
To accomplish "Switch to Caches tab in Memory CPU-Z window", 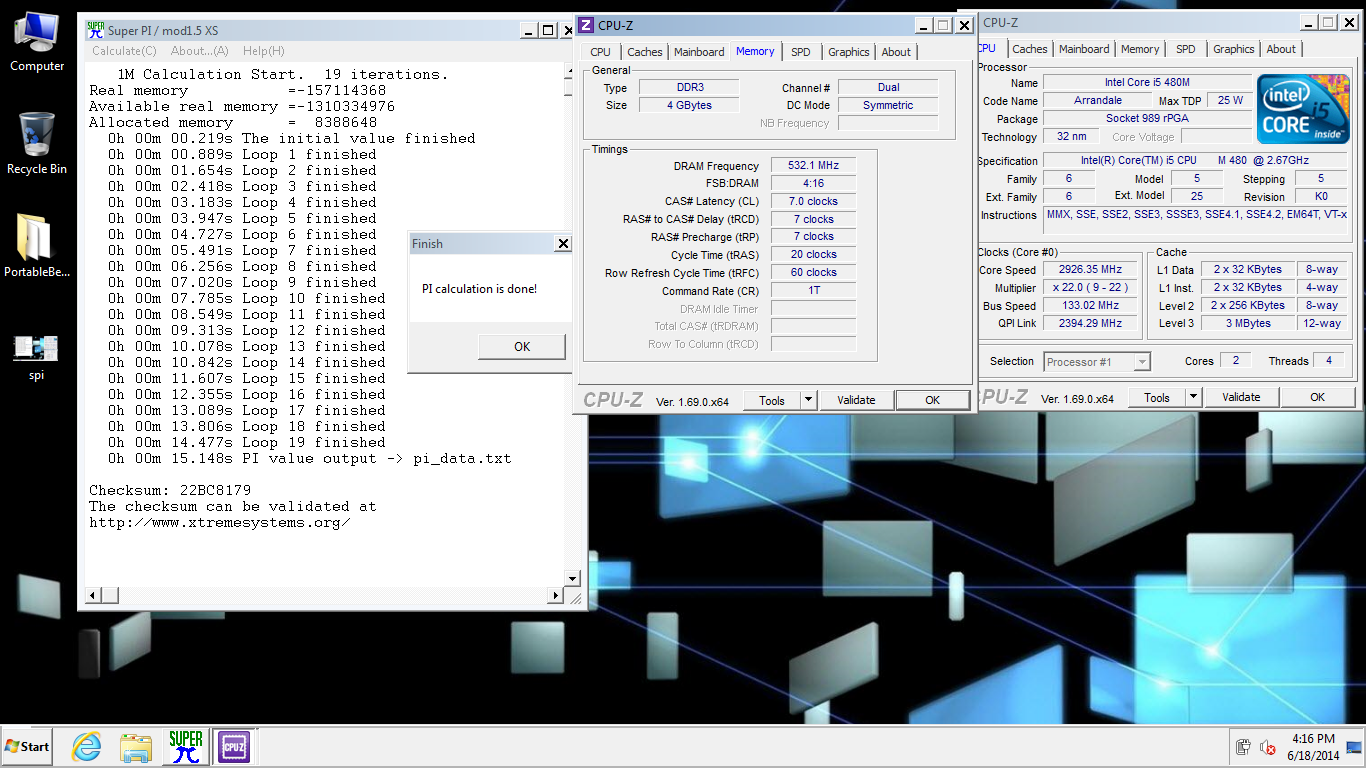I will click(645, 52).
